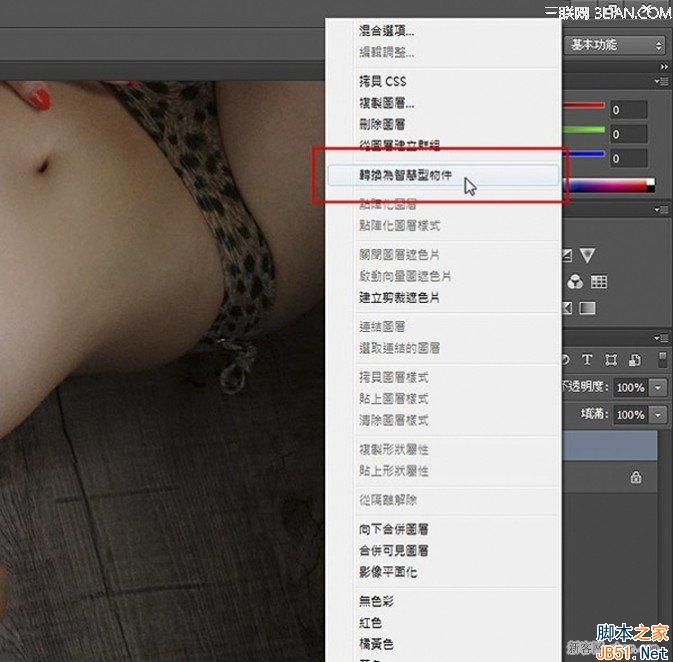Open the 填滿 percentage dropdown arrow
The image size is (673, 662).
[x=658, y=415]
